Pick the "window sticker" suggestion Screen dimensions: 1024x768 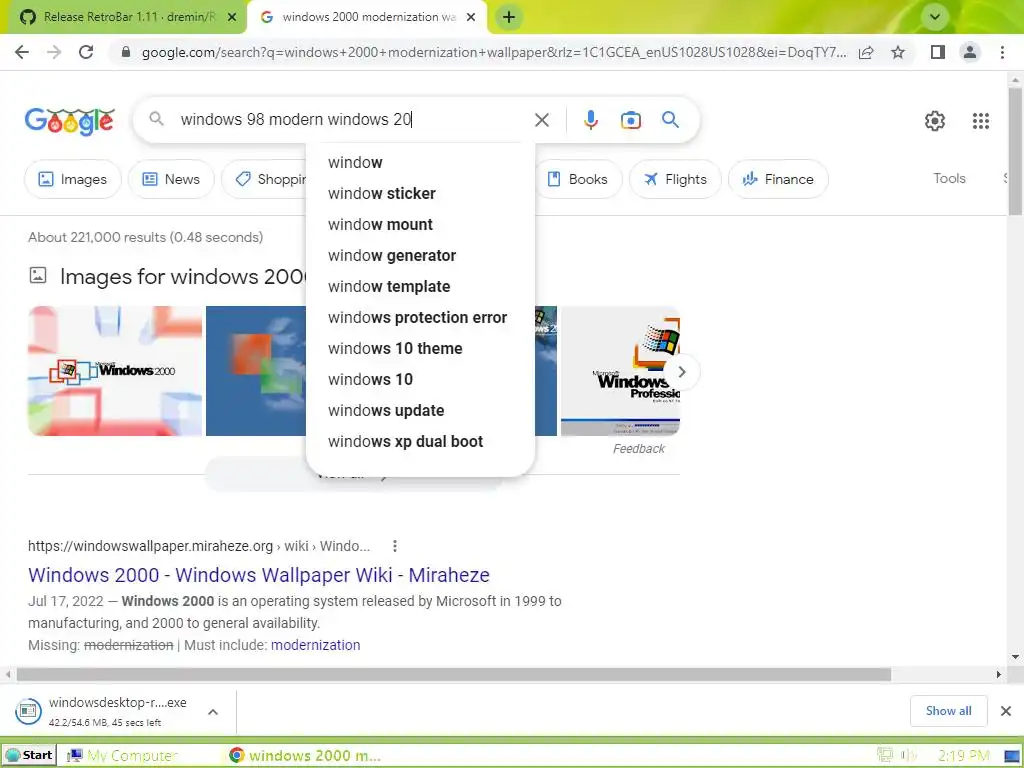click(420, 193)
